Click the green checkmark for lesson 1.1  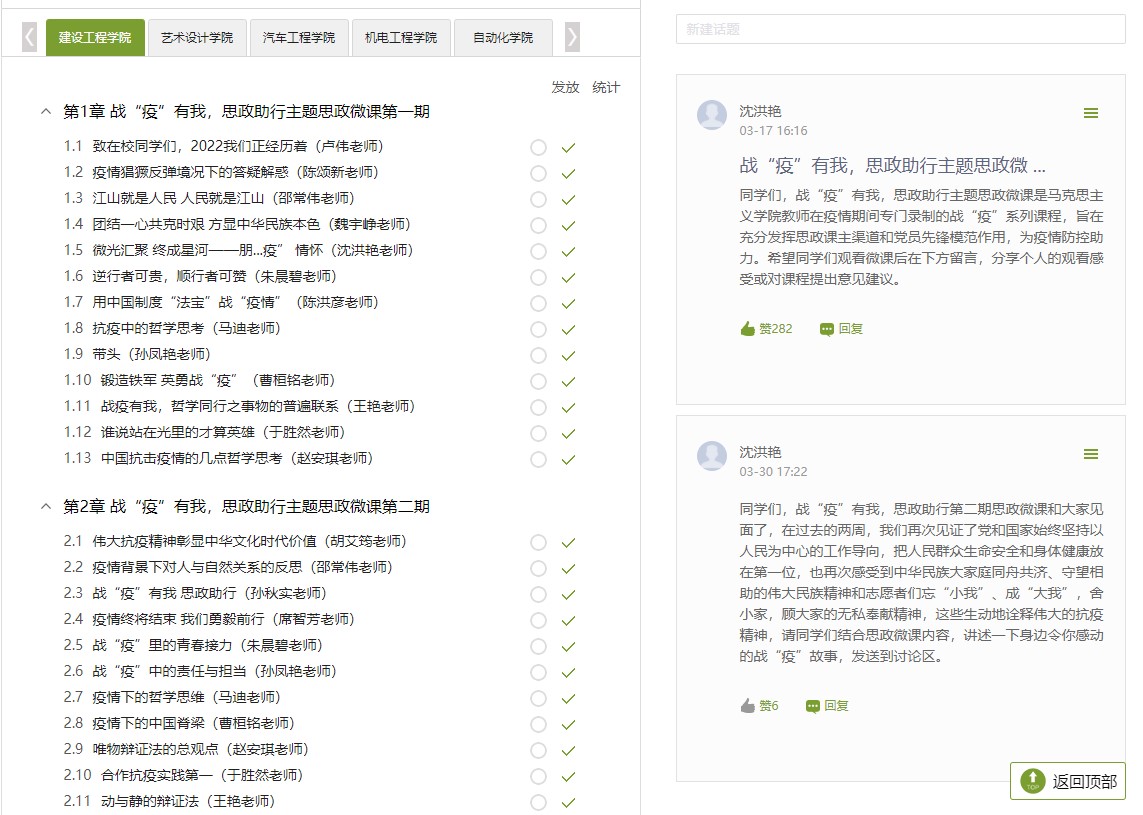point(568,148)
